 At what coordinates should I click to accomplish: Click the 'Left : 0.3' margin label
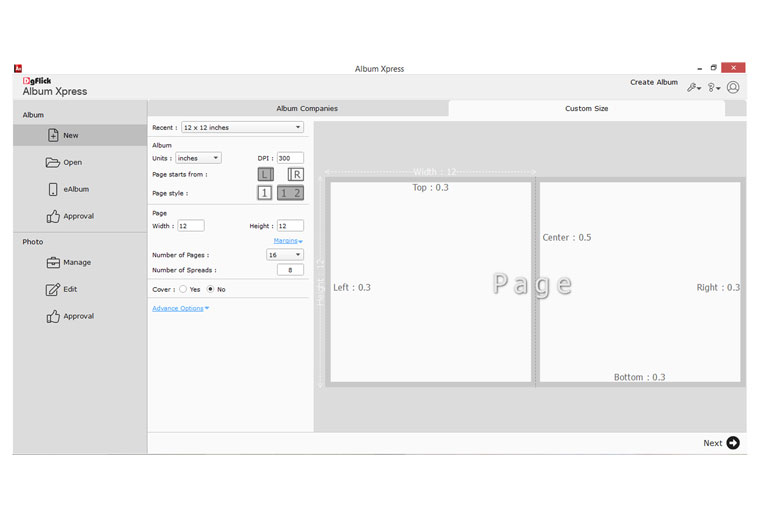click(x=352, y=287)
